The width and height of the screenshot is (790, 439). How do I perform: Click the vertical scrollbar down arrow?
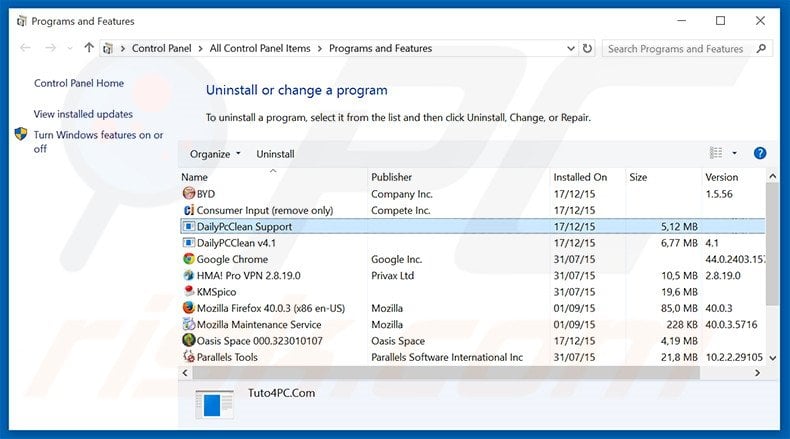pos(772,358)
